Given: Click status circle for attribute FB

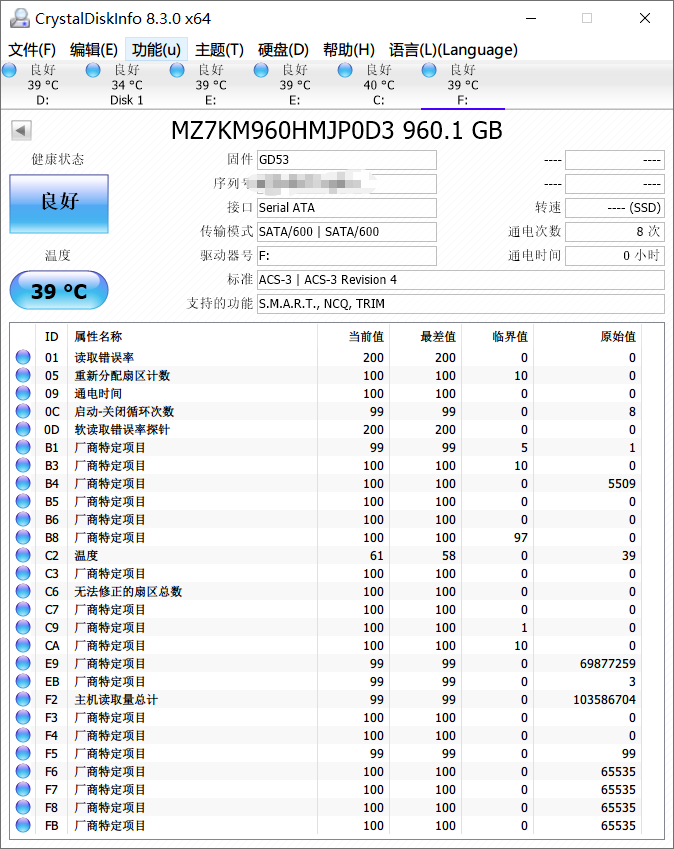Looking at the screenshot, I should [23, 825].
